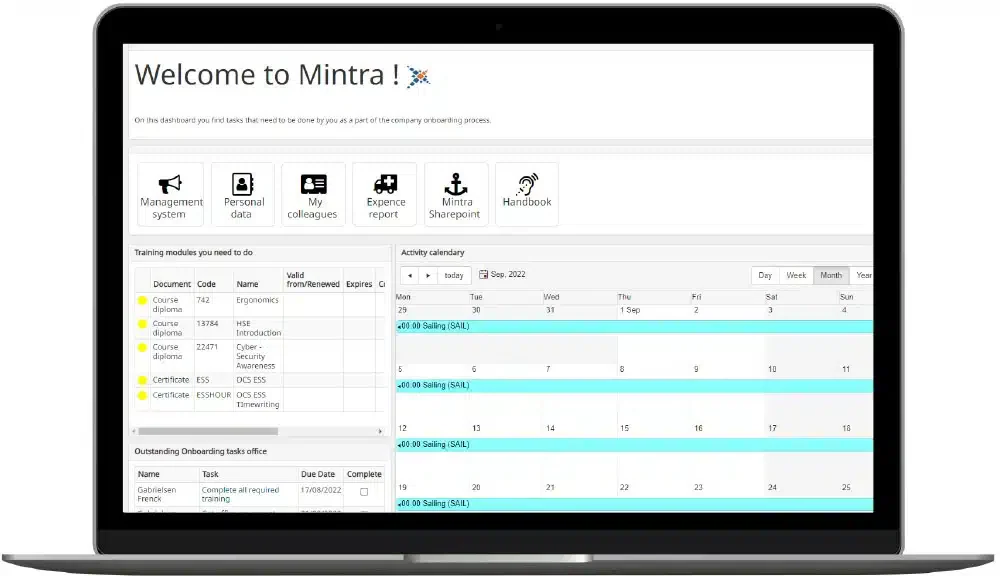Viewport: 1000px width, 576px height.
Task: Click the calendar icon beside Sep, 2022
Action: 483,274
